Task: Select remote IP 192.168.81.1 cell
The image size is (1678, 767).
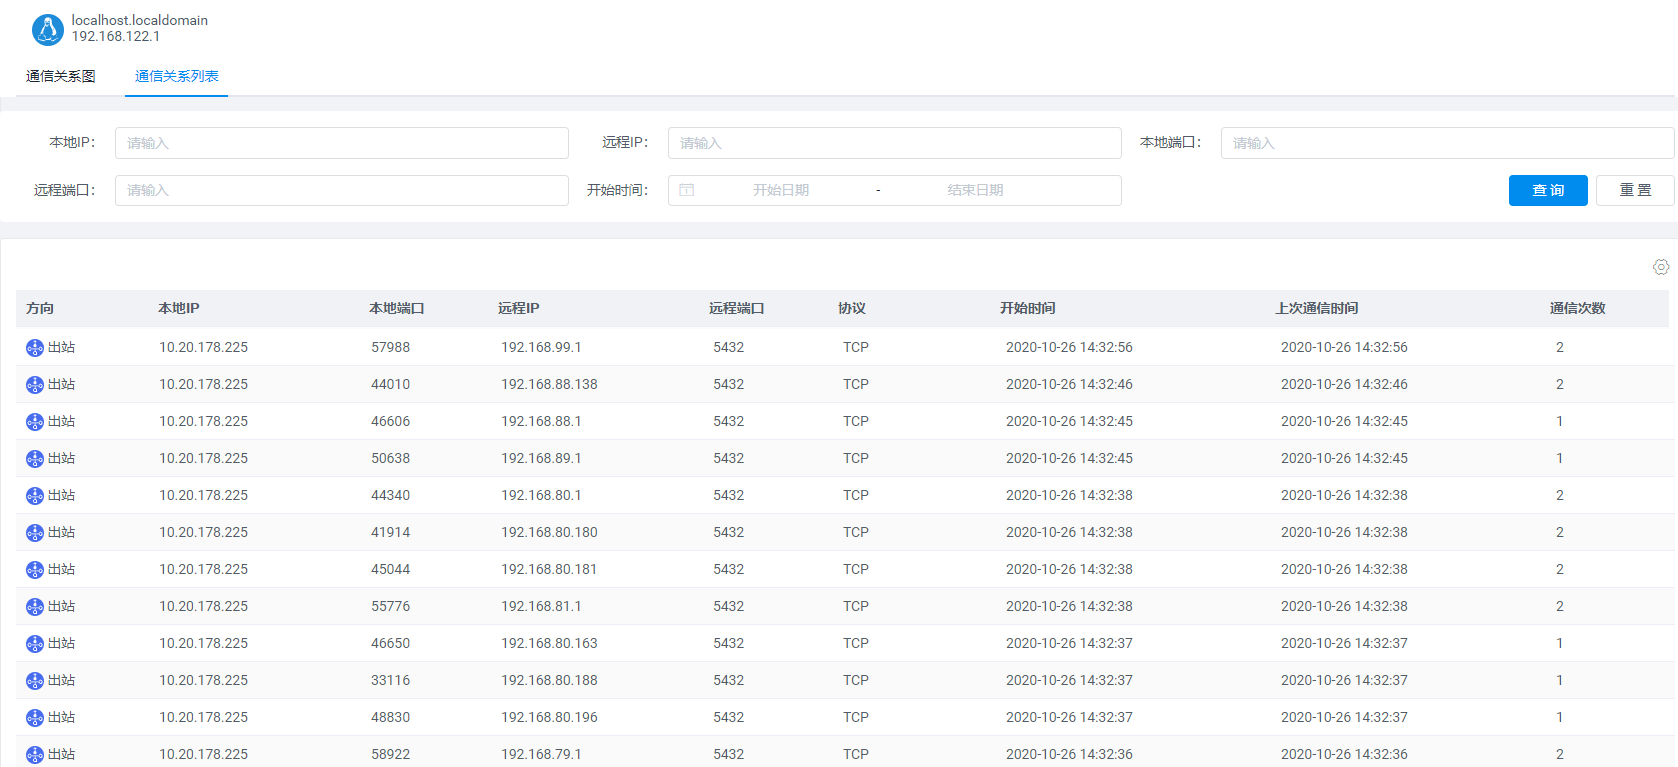Action: click(541, 606)
